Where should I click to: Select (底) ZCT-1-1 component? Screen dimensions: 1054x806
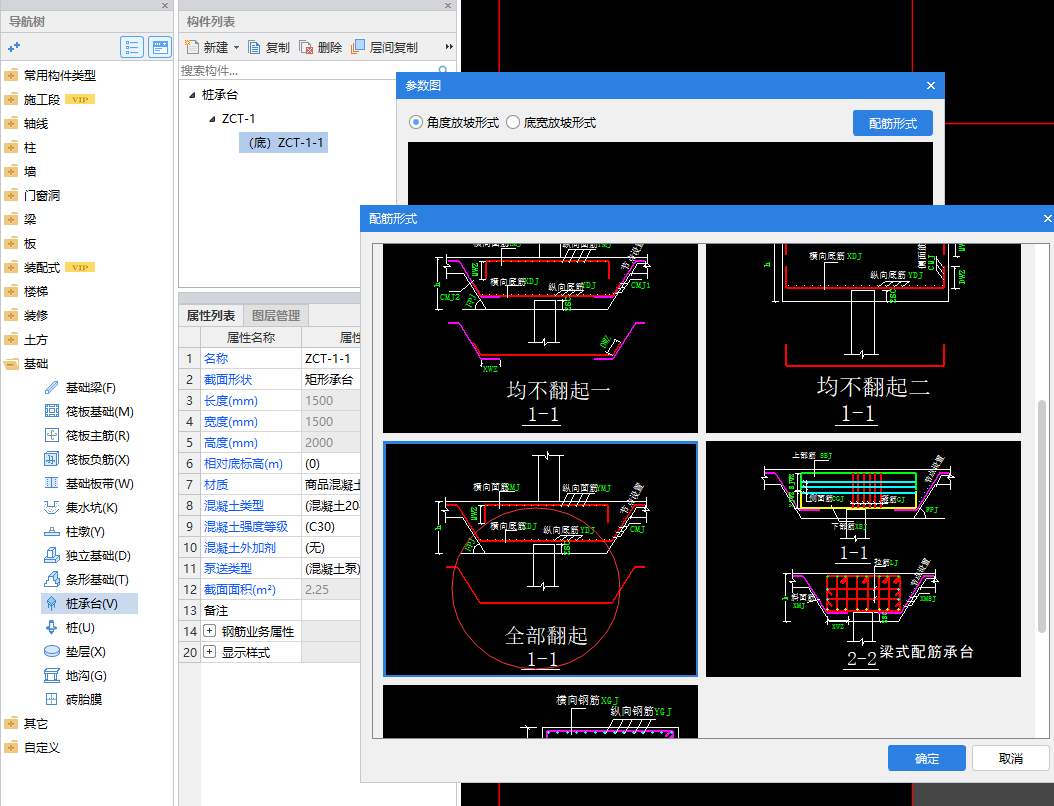(284, 143)
